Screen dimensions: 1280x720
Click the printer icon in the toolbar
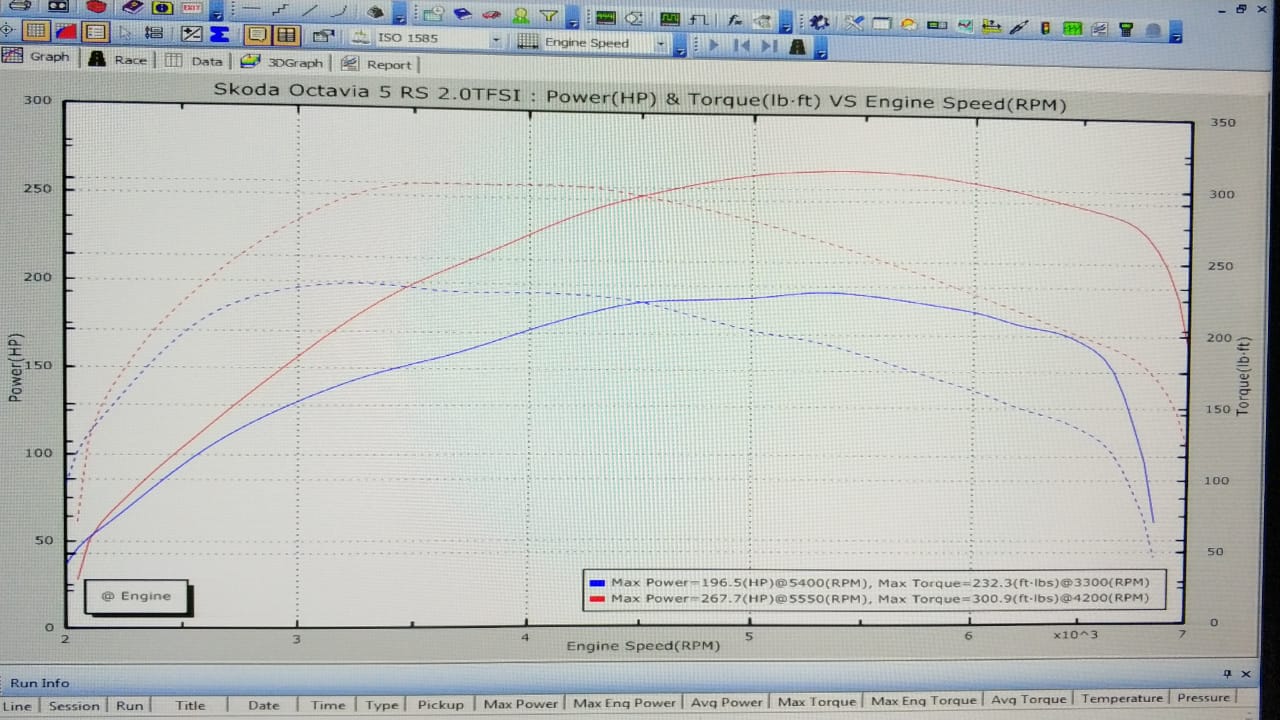pyautogui.click(x=21, y=6)
